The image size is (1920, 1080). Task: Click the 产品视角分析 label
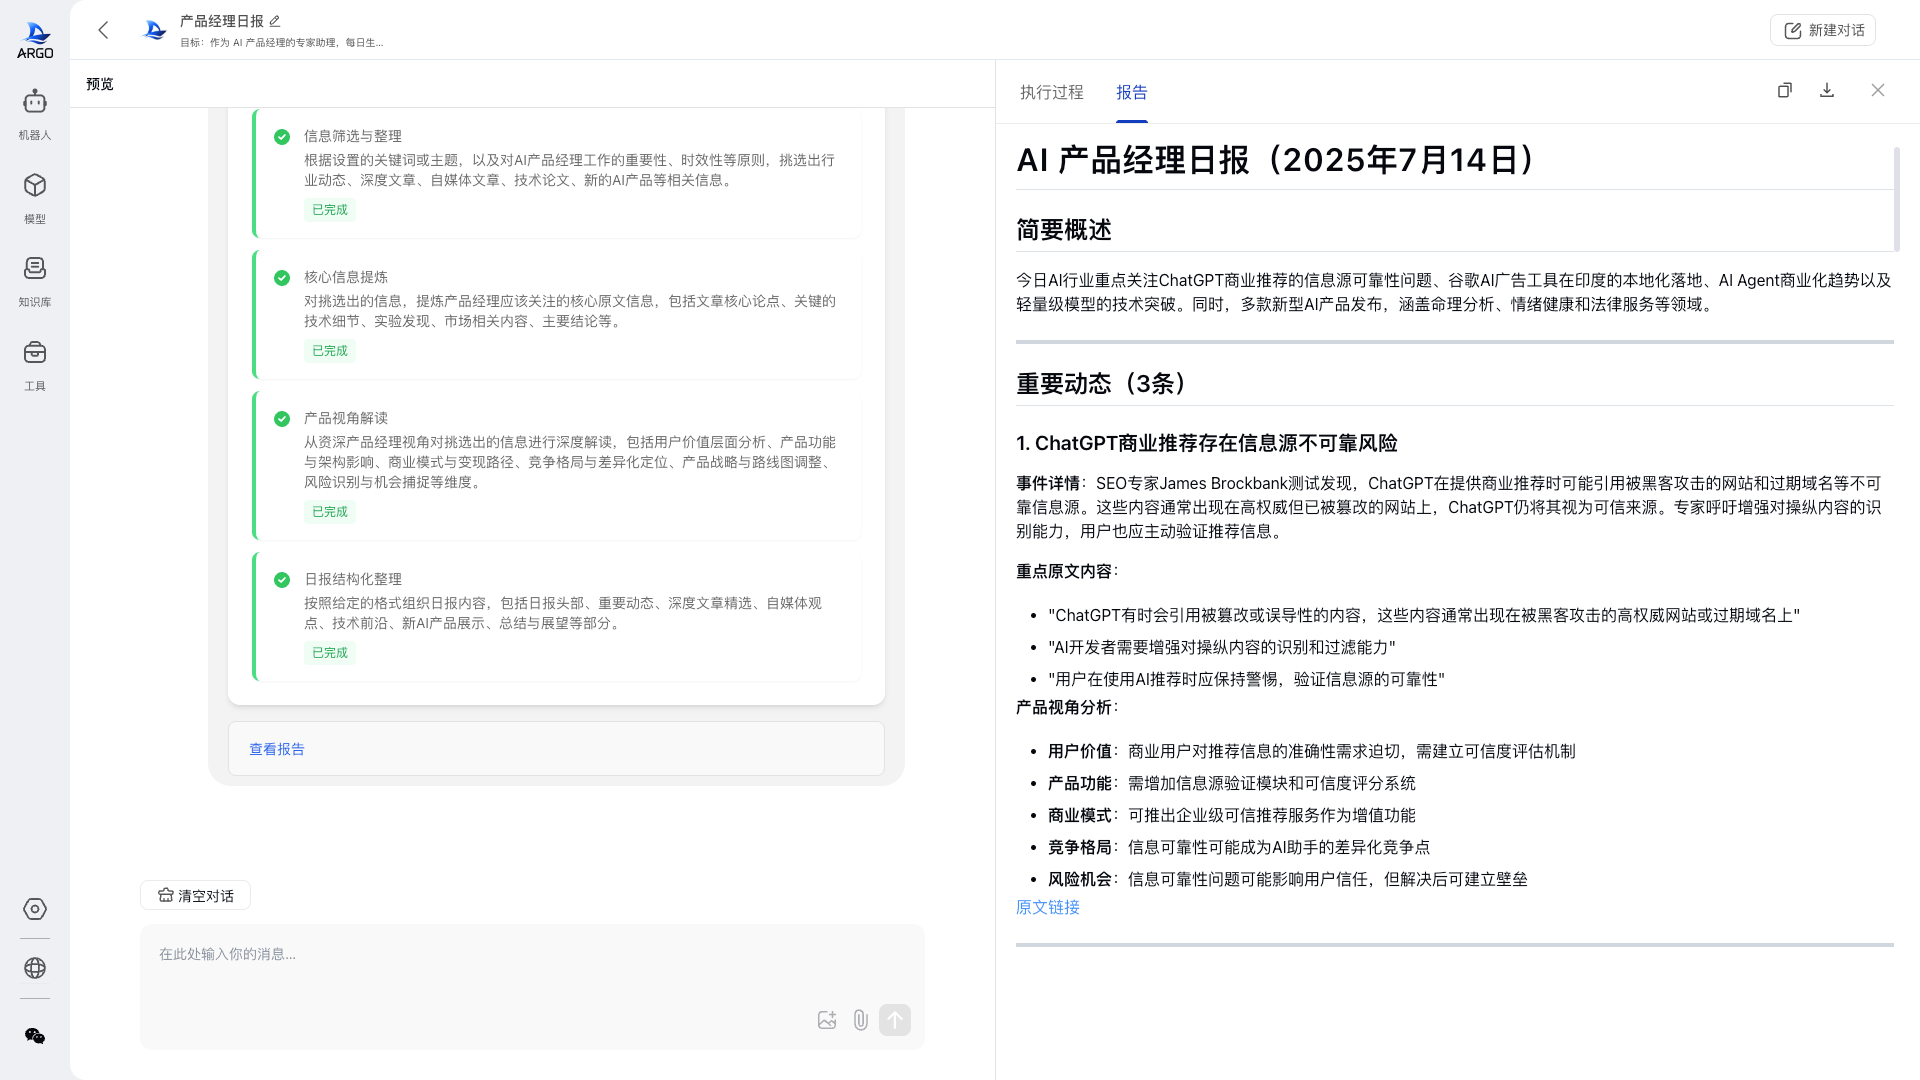1067,707
